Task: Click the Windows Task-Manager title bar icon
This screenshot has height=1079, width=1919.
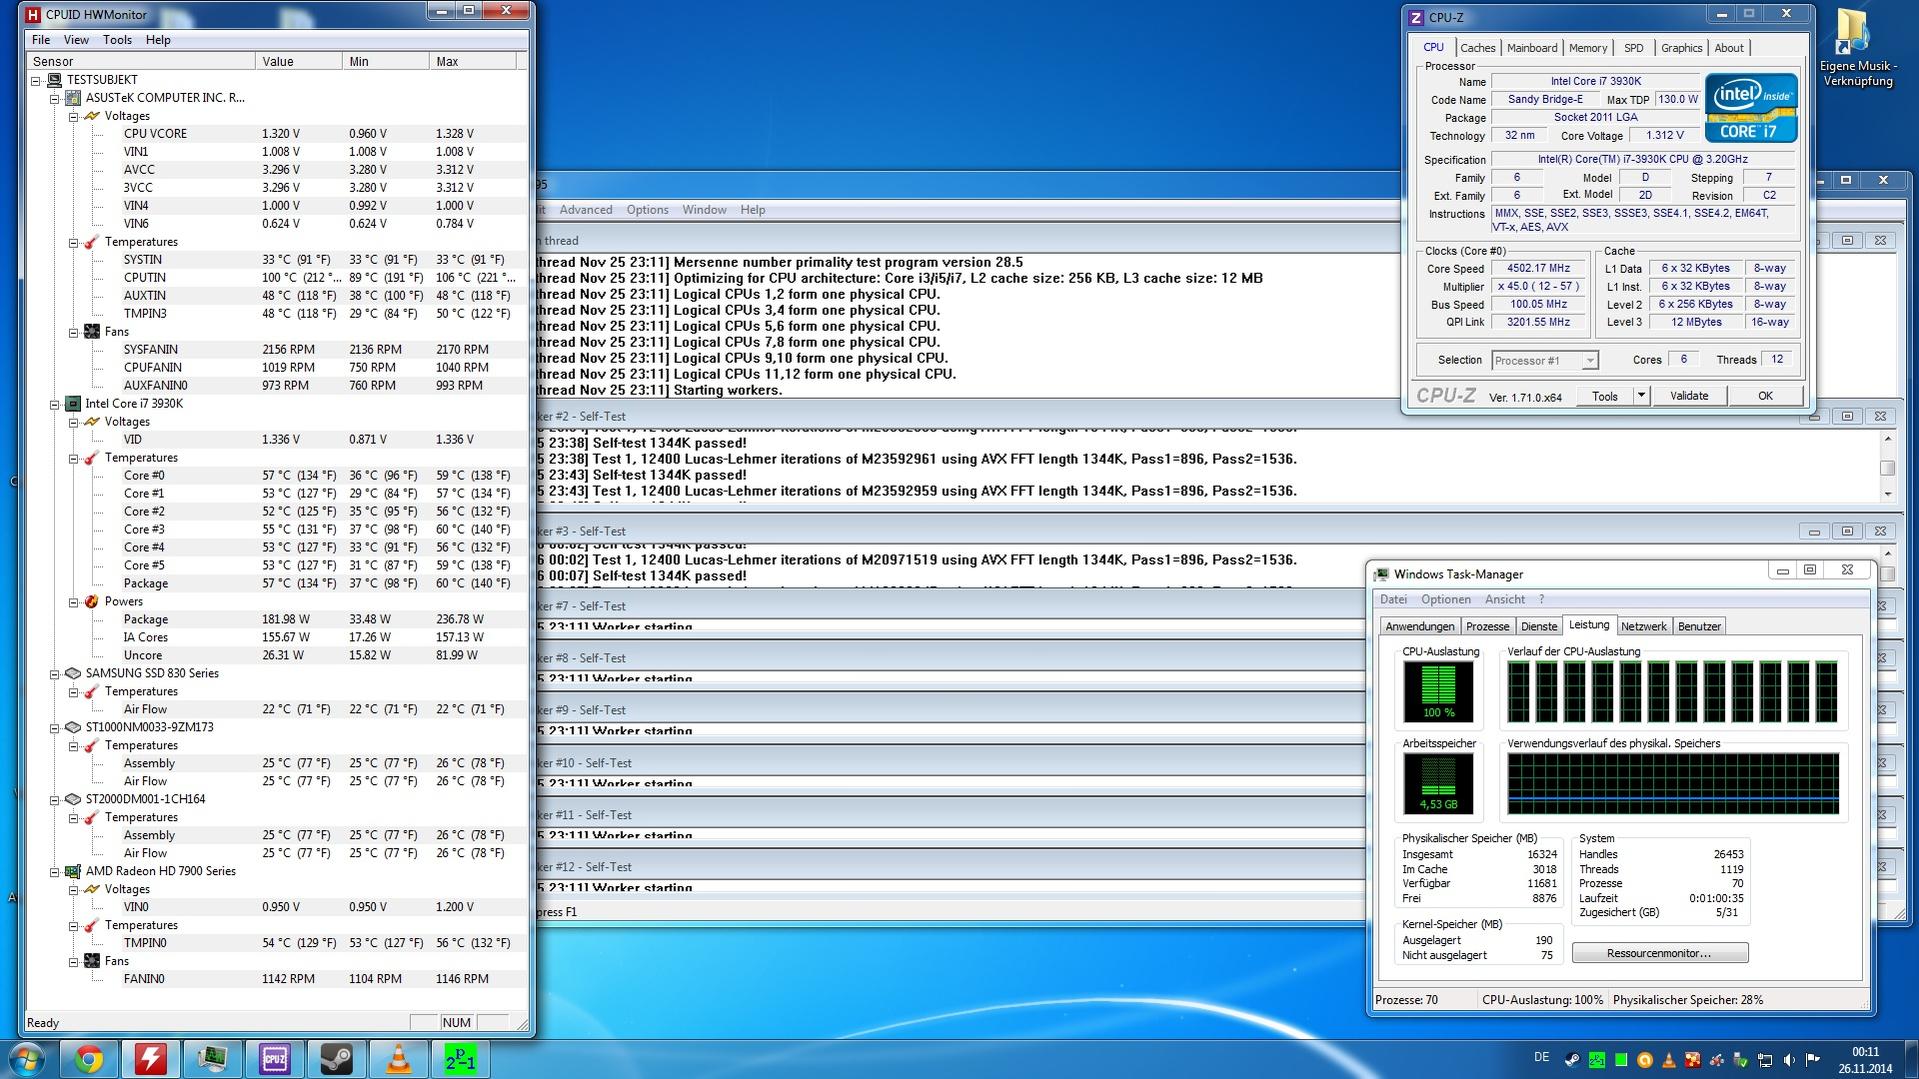Action: tap(1381, 574)
